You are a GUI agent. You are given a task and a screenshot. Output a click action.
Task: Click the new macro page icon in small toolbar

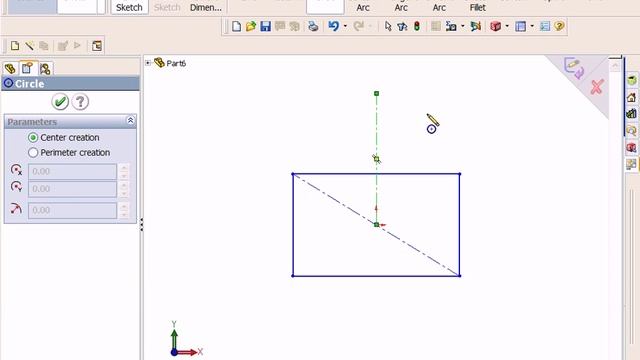(15, 46)
